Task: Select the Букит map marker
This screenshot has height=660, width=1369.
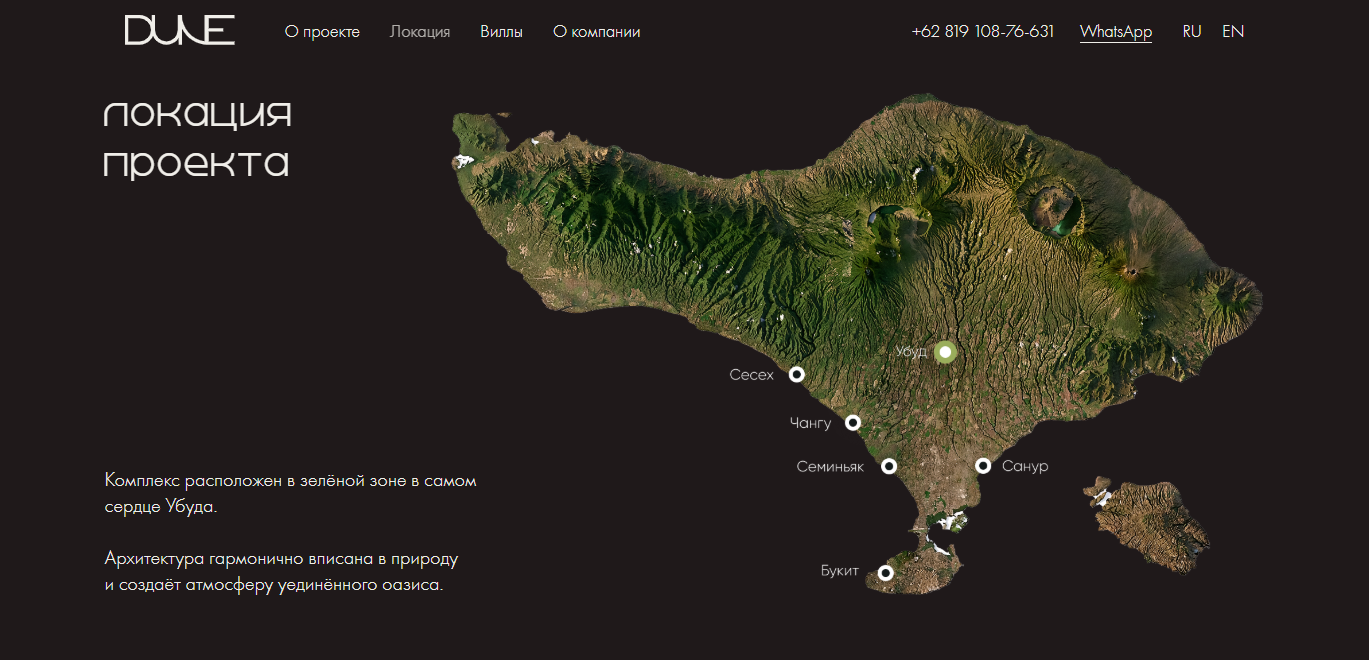Action: click(x=885, y=573)
